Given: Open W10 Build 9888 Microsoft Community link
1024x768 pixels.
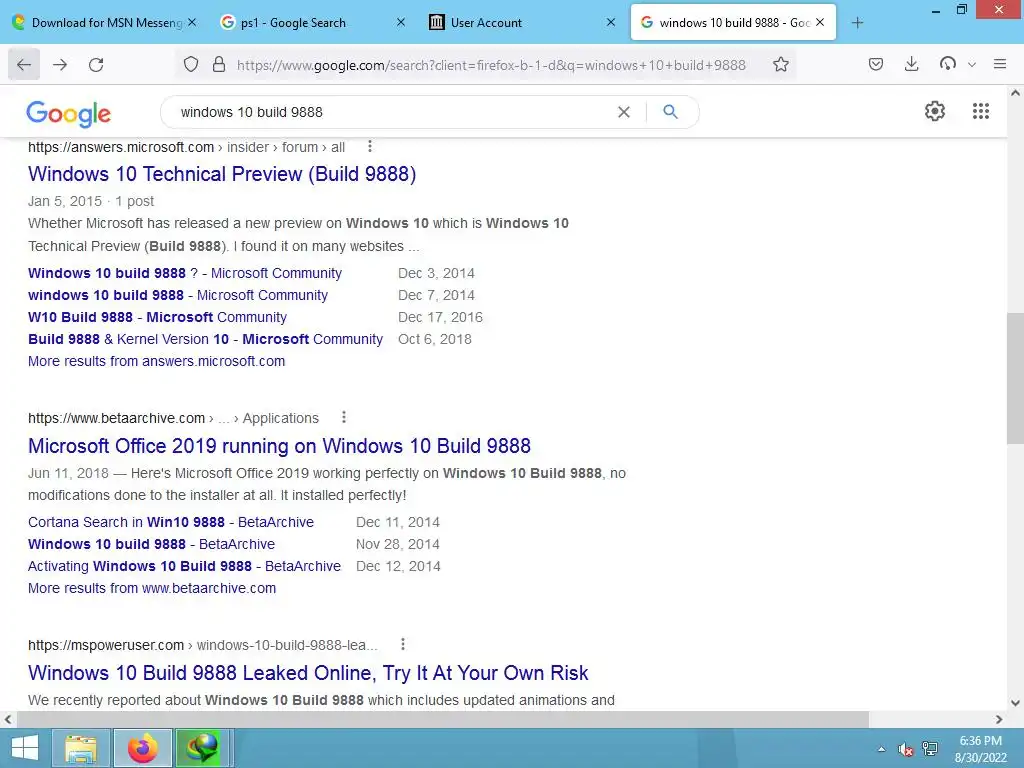Looking at the screenshot, I should tap(157, 317).
